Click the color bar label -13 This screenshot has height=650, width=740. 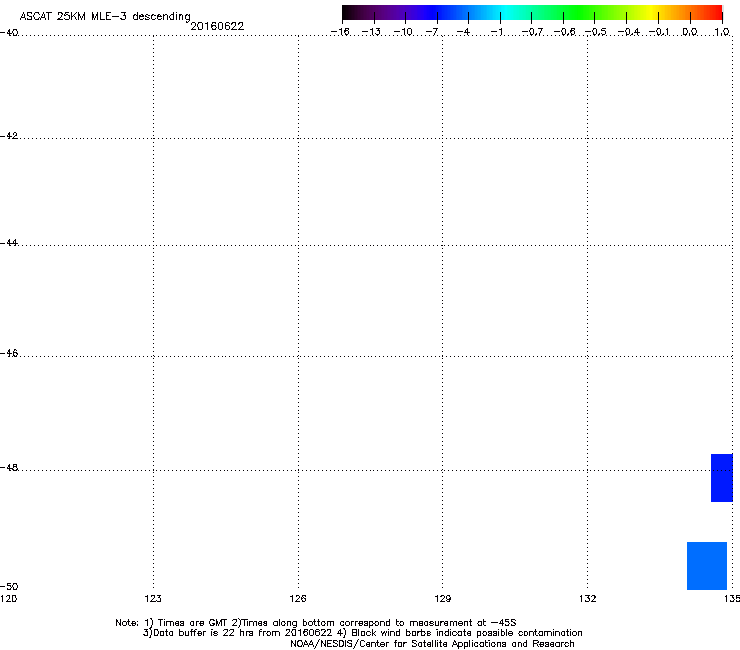pyautogui.click(x=371, y=32)
